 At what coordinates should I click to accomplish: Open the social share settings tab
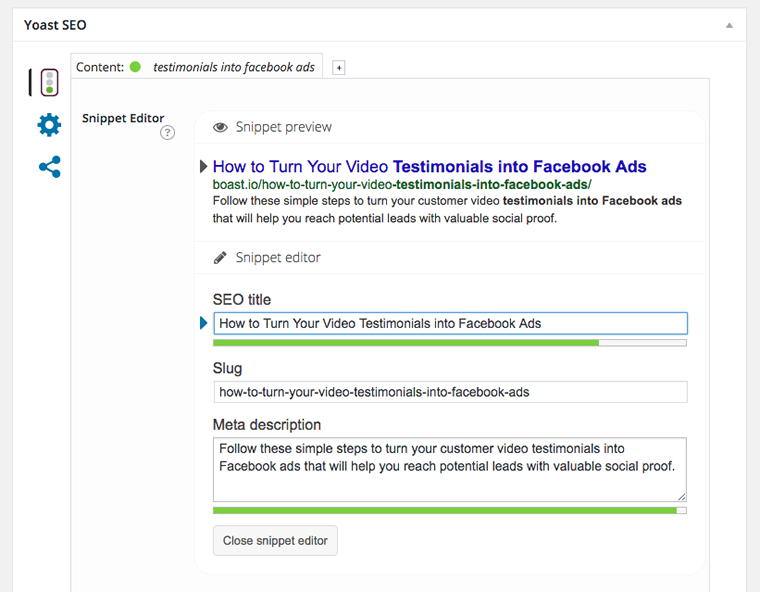[49, 167]
